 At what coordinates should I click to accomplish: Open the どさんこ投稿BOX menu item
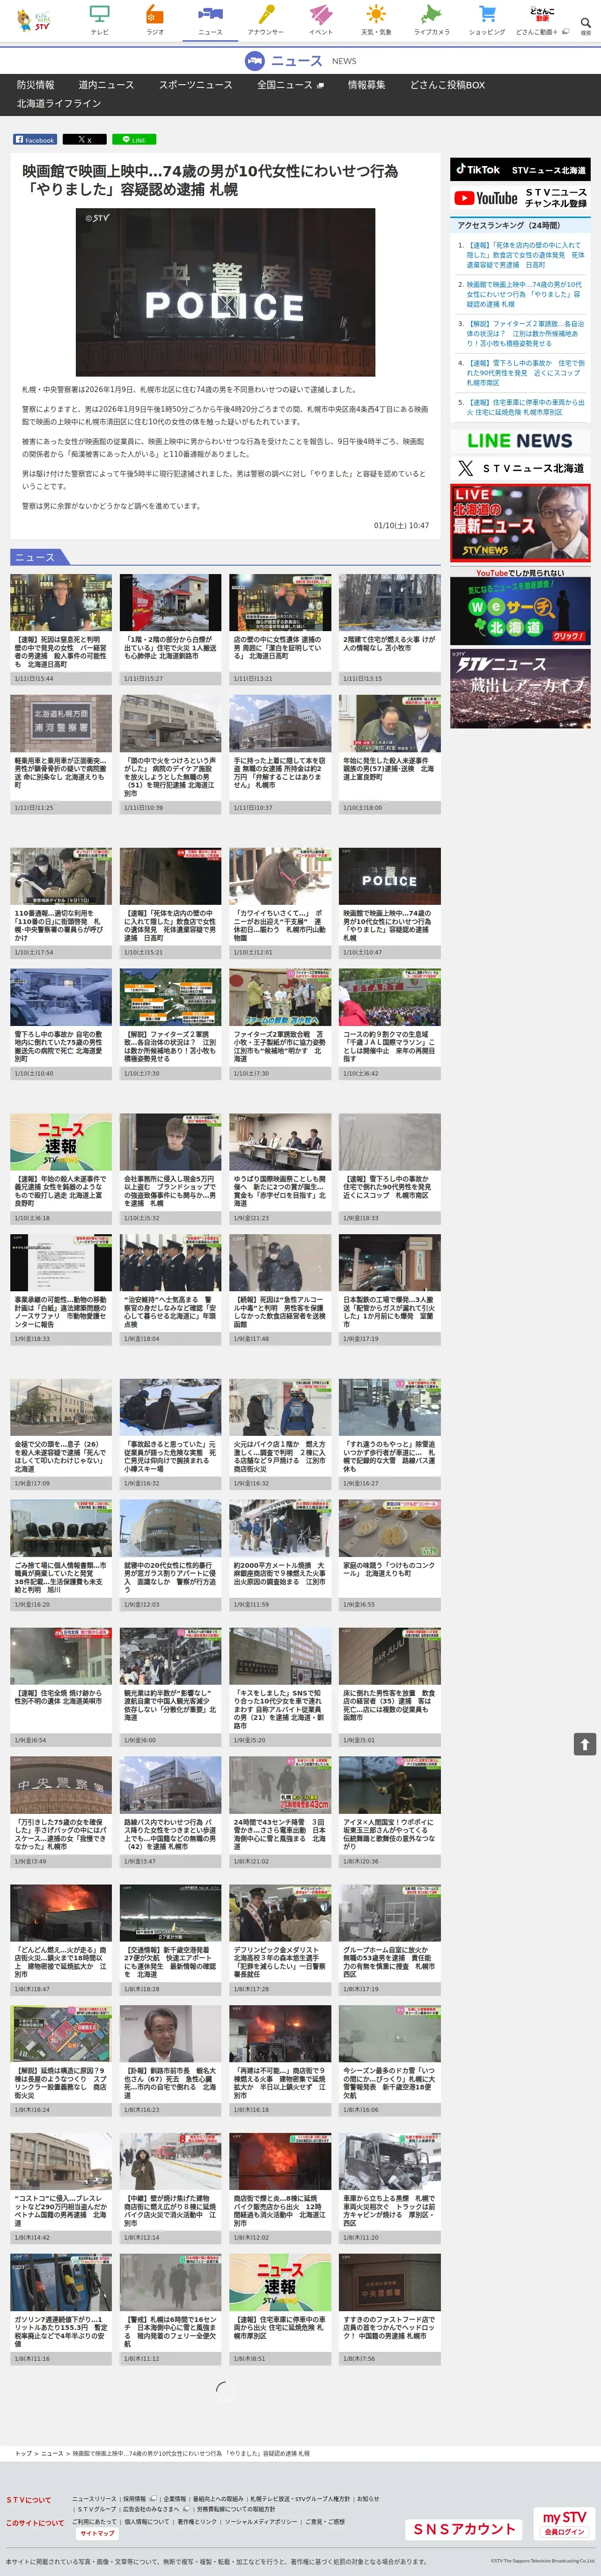447,85
